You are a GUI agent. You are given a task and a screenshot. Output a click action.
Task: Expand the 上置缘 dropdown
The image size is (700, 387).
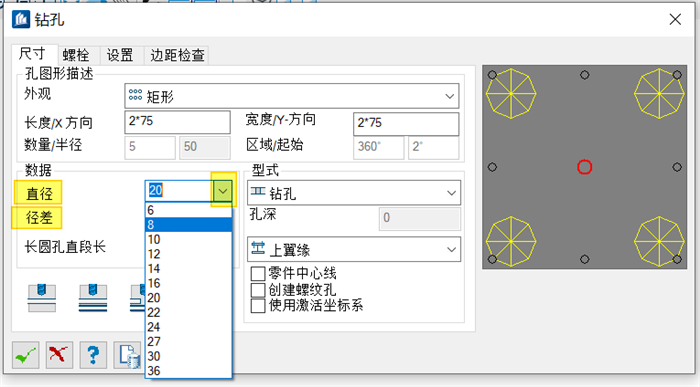(354, 250)
